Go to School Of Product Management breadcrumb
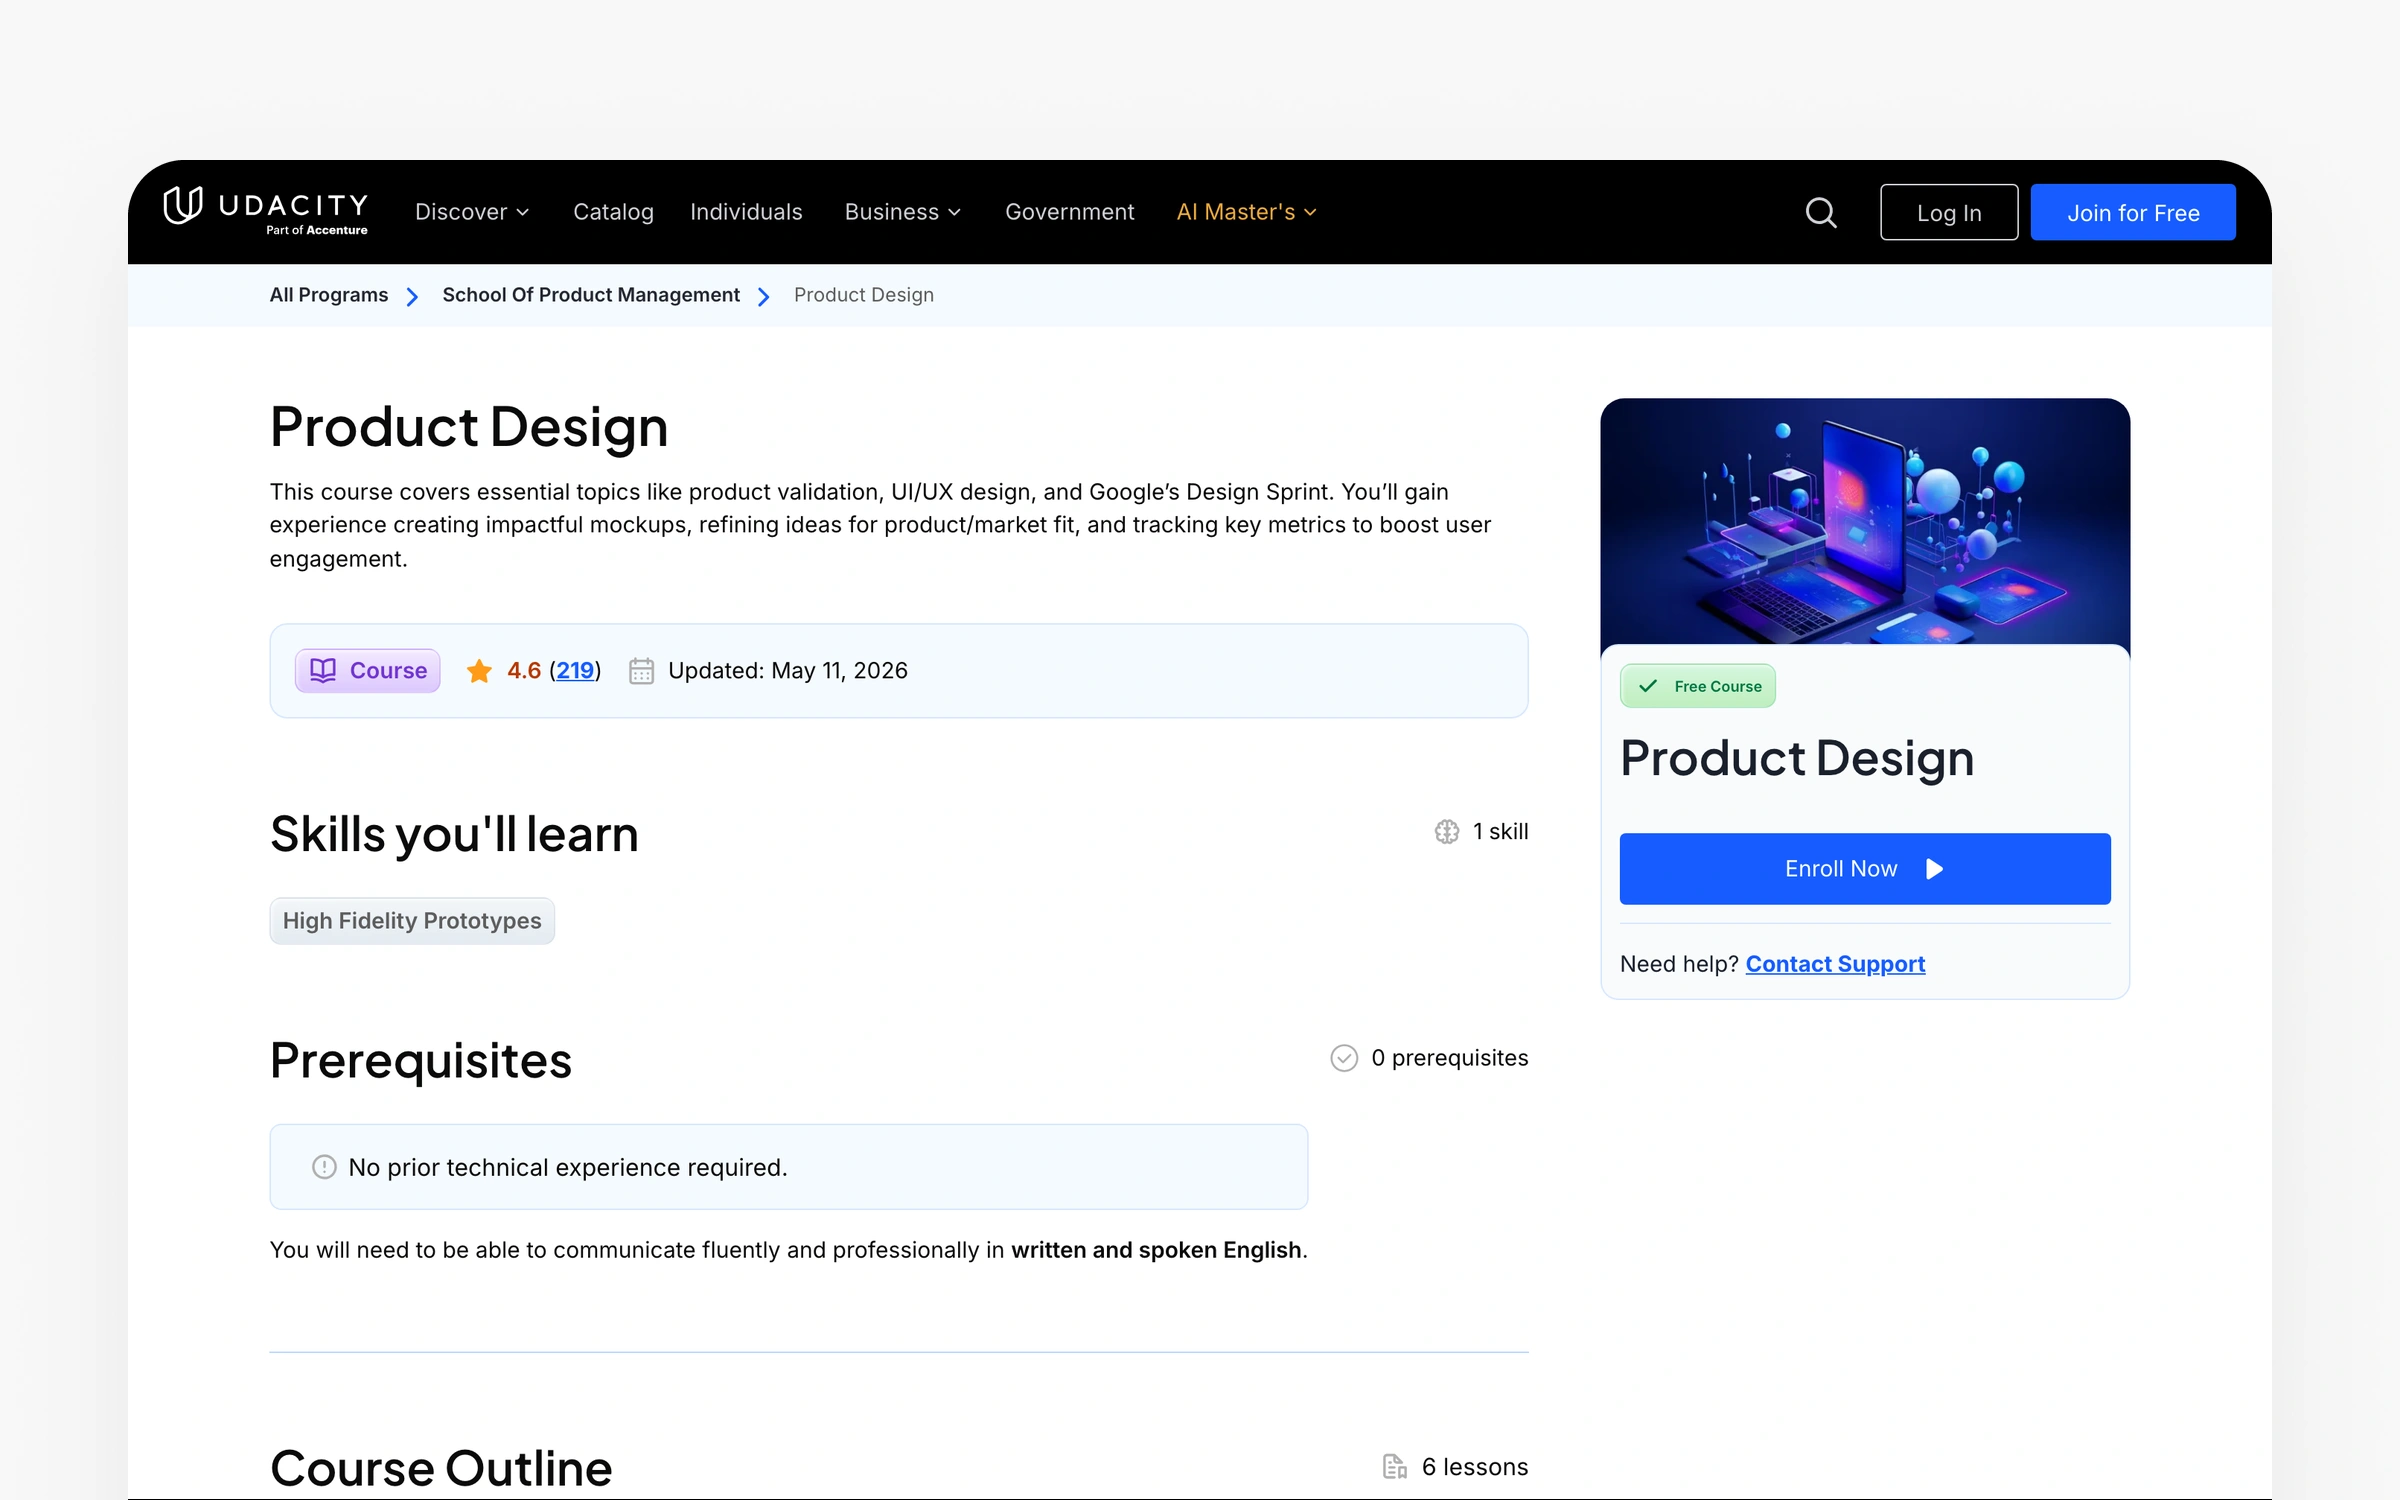The width and height of the screenshot is (2400, 1500). (x=591, y=295)
